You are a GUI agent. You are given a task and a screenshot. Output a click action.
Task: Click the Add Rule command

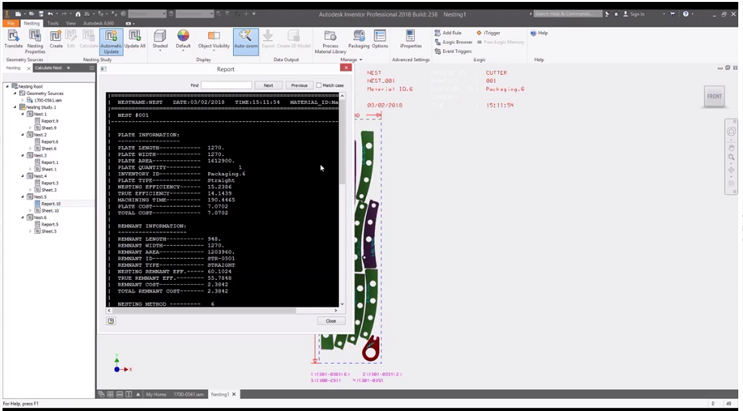click(449, 33)
